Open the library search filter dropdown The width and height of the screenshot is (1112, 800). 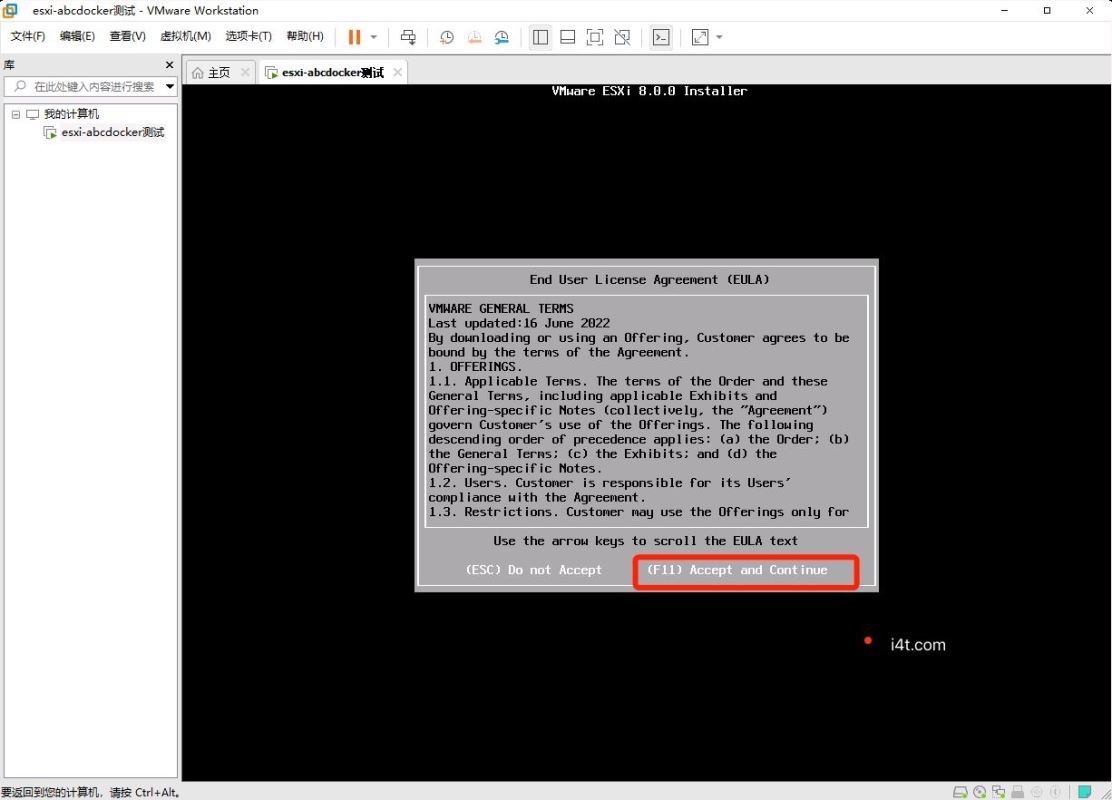point(170,87)
